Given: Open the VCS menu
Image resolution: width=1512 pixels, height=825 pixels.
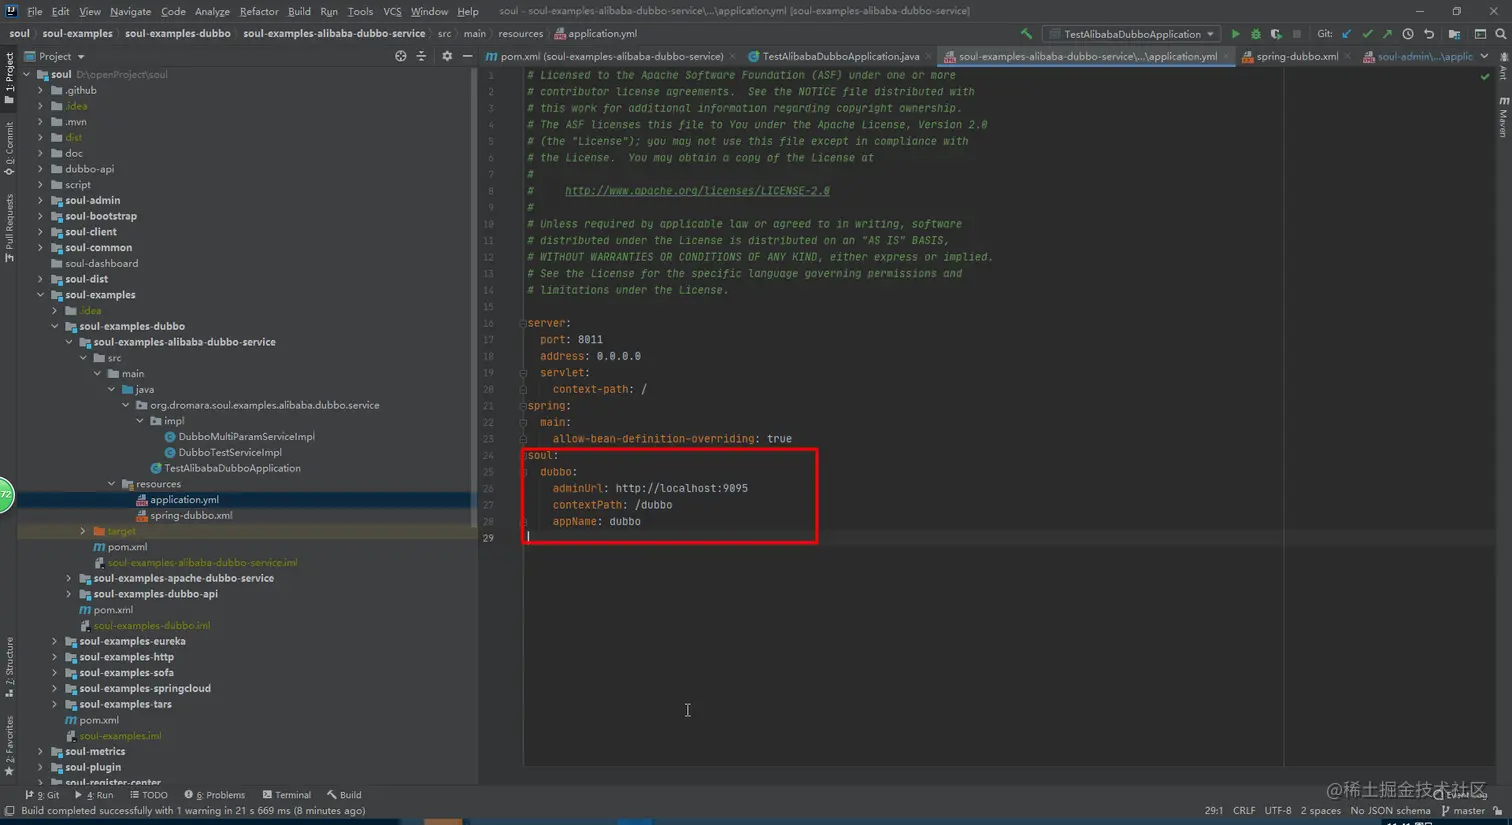Looking at the screenshot, I should [392, 11].
